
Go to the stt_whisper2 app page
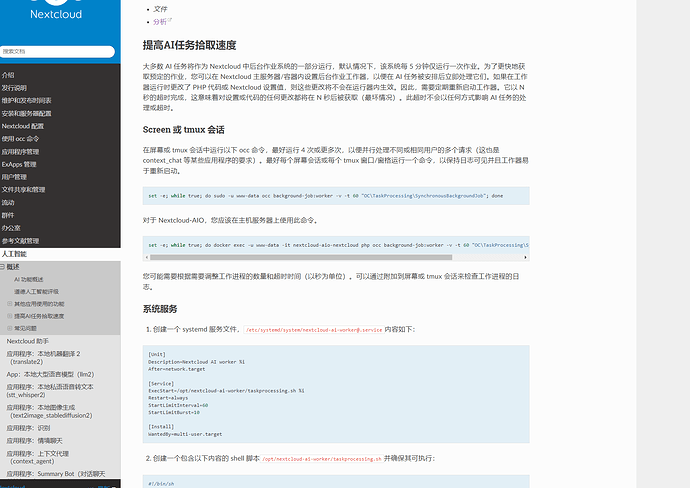tap(50, 390)
